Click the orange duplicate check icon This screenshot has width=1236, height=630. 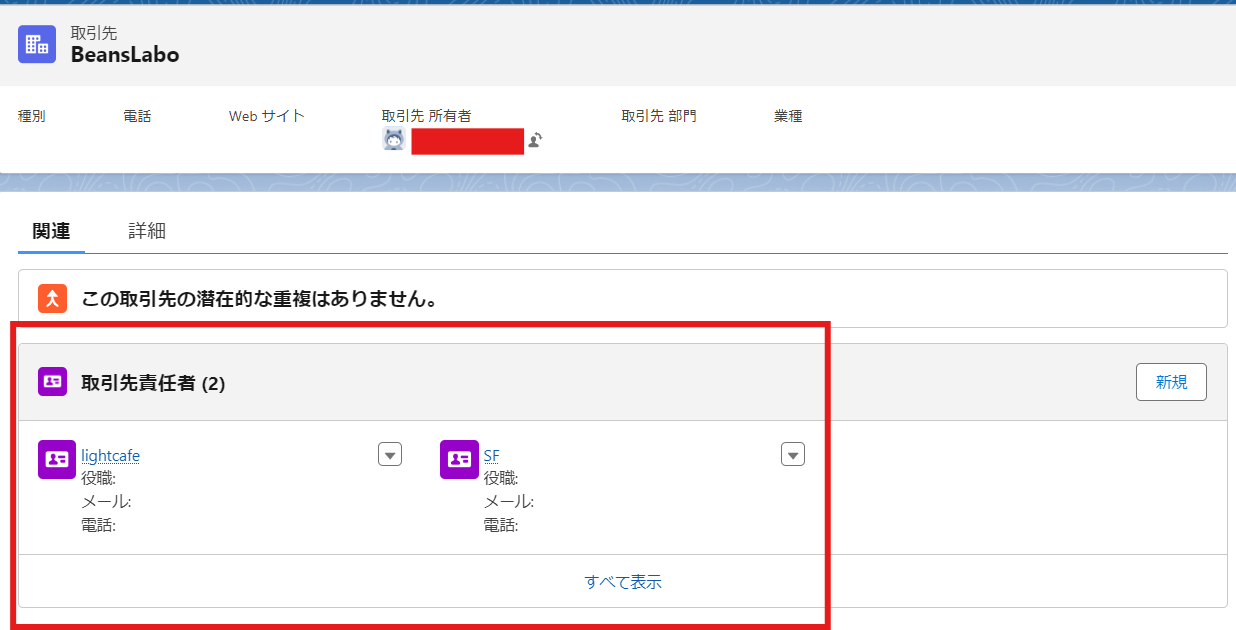[x=52, y=297]
